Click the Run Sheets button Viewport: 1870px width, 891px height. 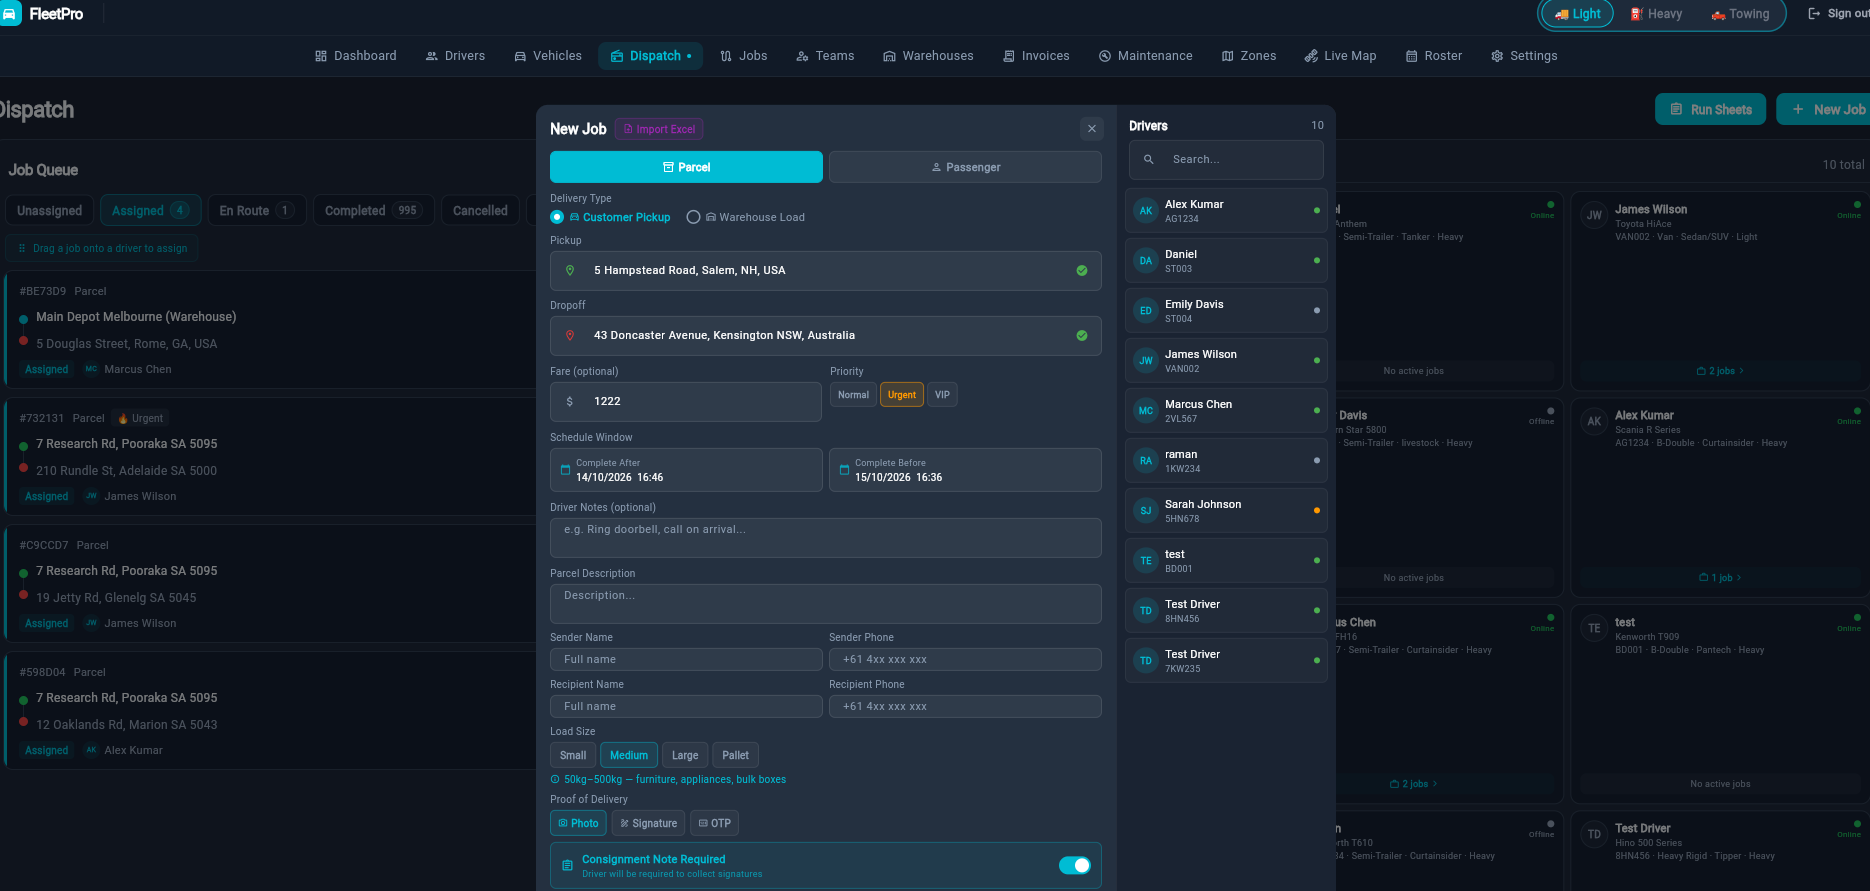pos(1710,110)
